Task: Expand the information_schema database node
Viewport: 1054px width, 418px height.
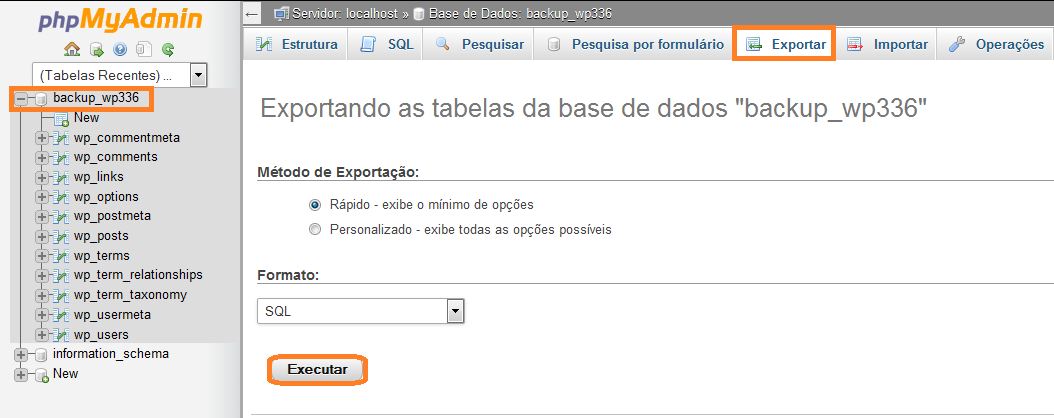Action: point(21,354)
